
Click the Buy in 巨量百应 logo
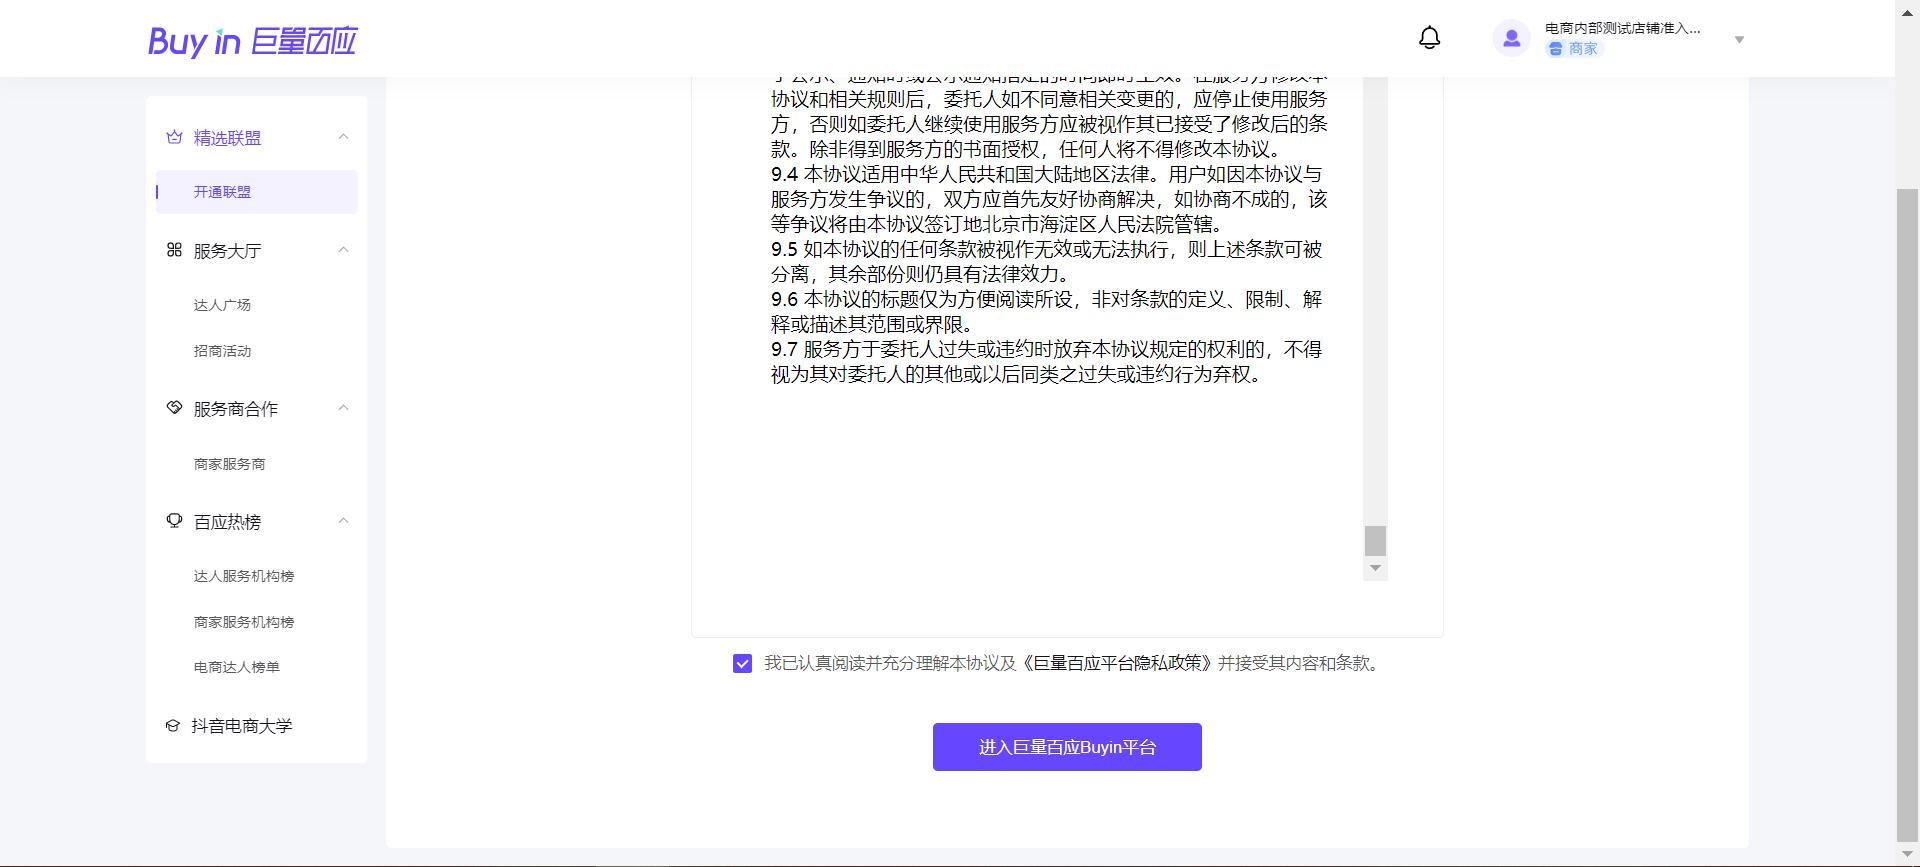(252, 40)
